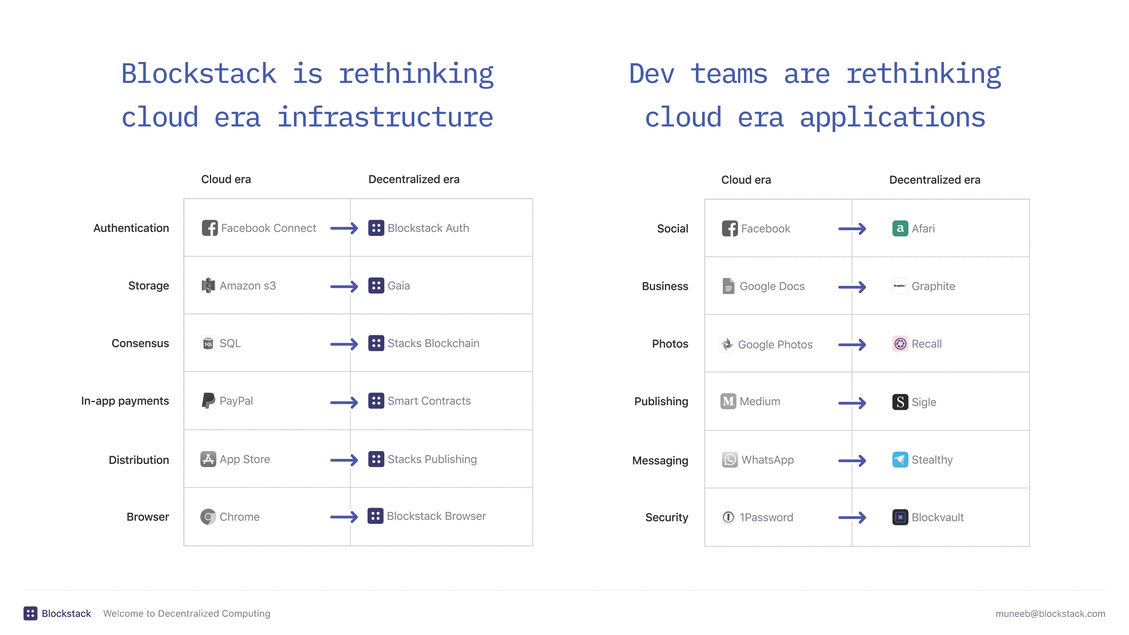Click the arrow between SQL and Stacks Blockchain
This screenshot has height=635, width=1129.
(344, 344)
